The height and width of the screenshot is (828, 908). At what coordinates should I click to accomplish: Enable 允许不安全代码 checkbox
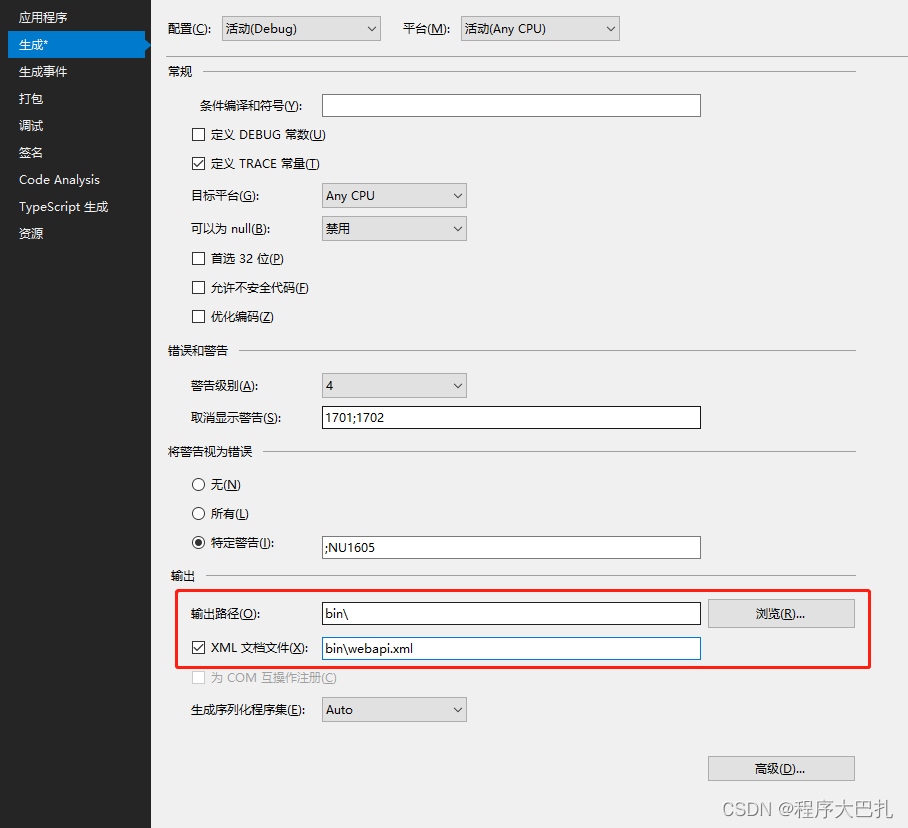(x=199, y=288)
